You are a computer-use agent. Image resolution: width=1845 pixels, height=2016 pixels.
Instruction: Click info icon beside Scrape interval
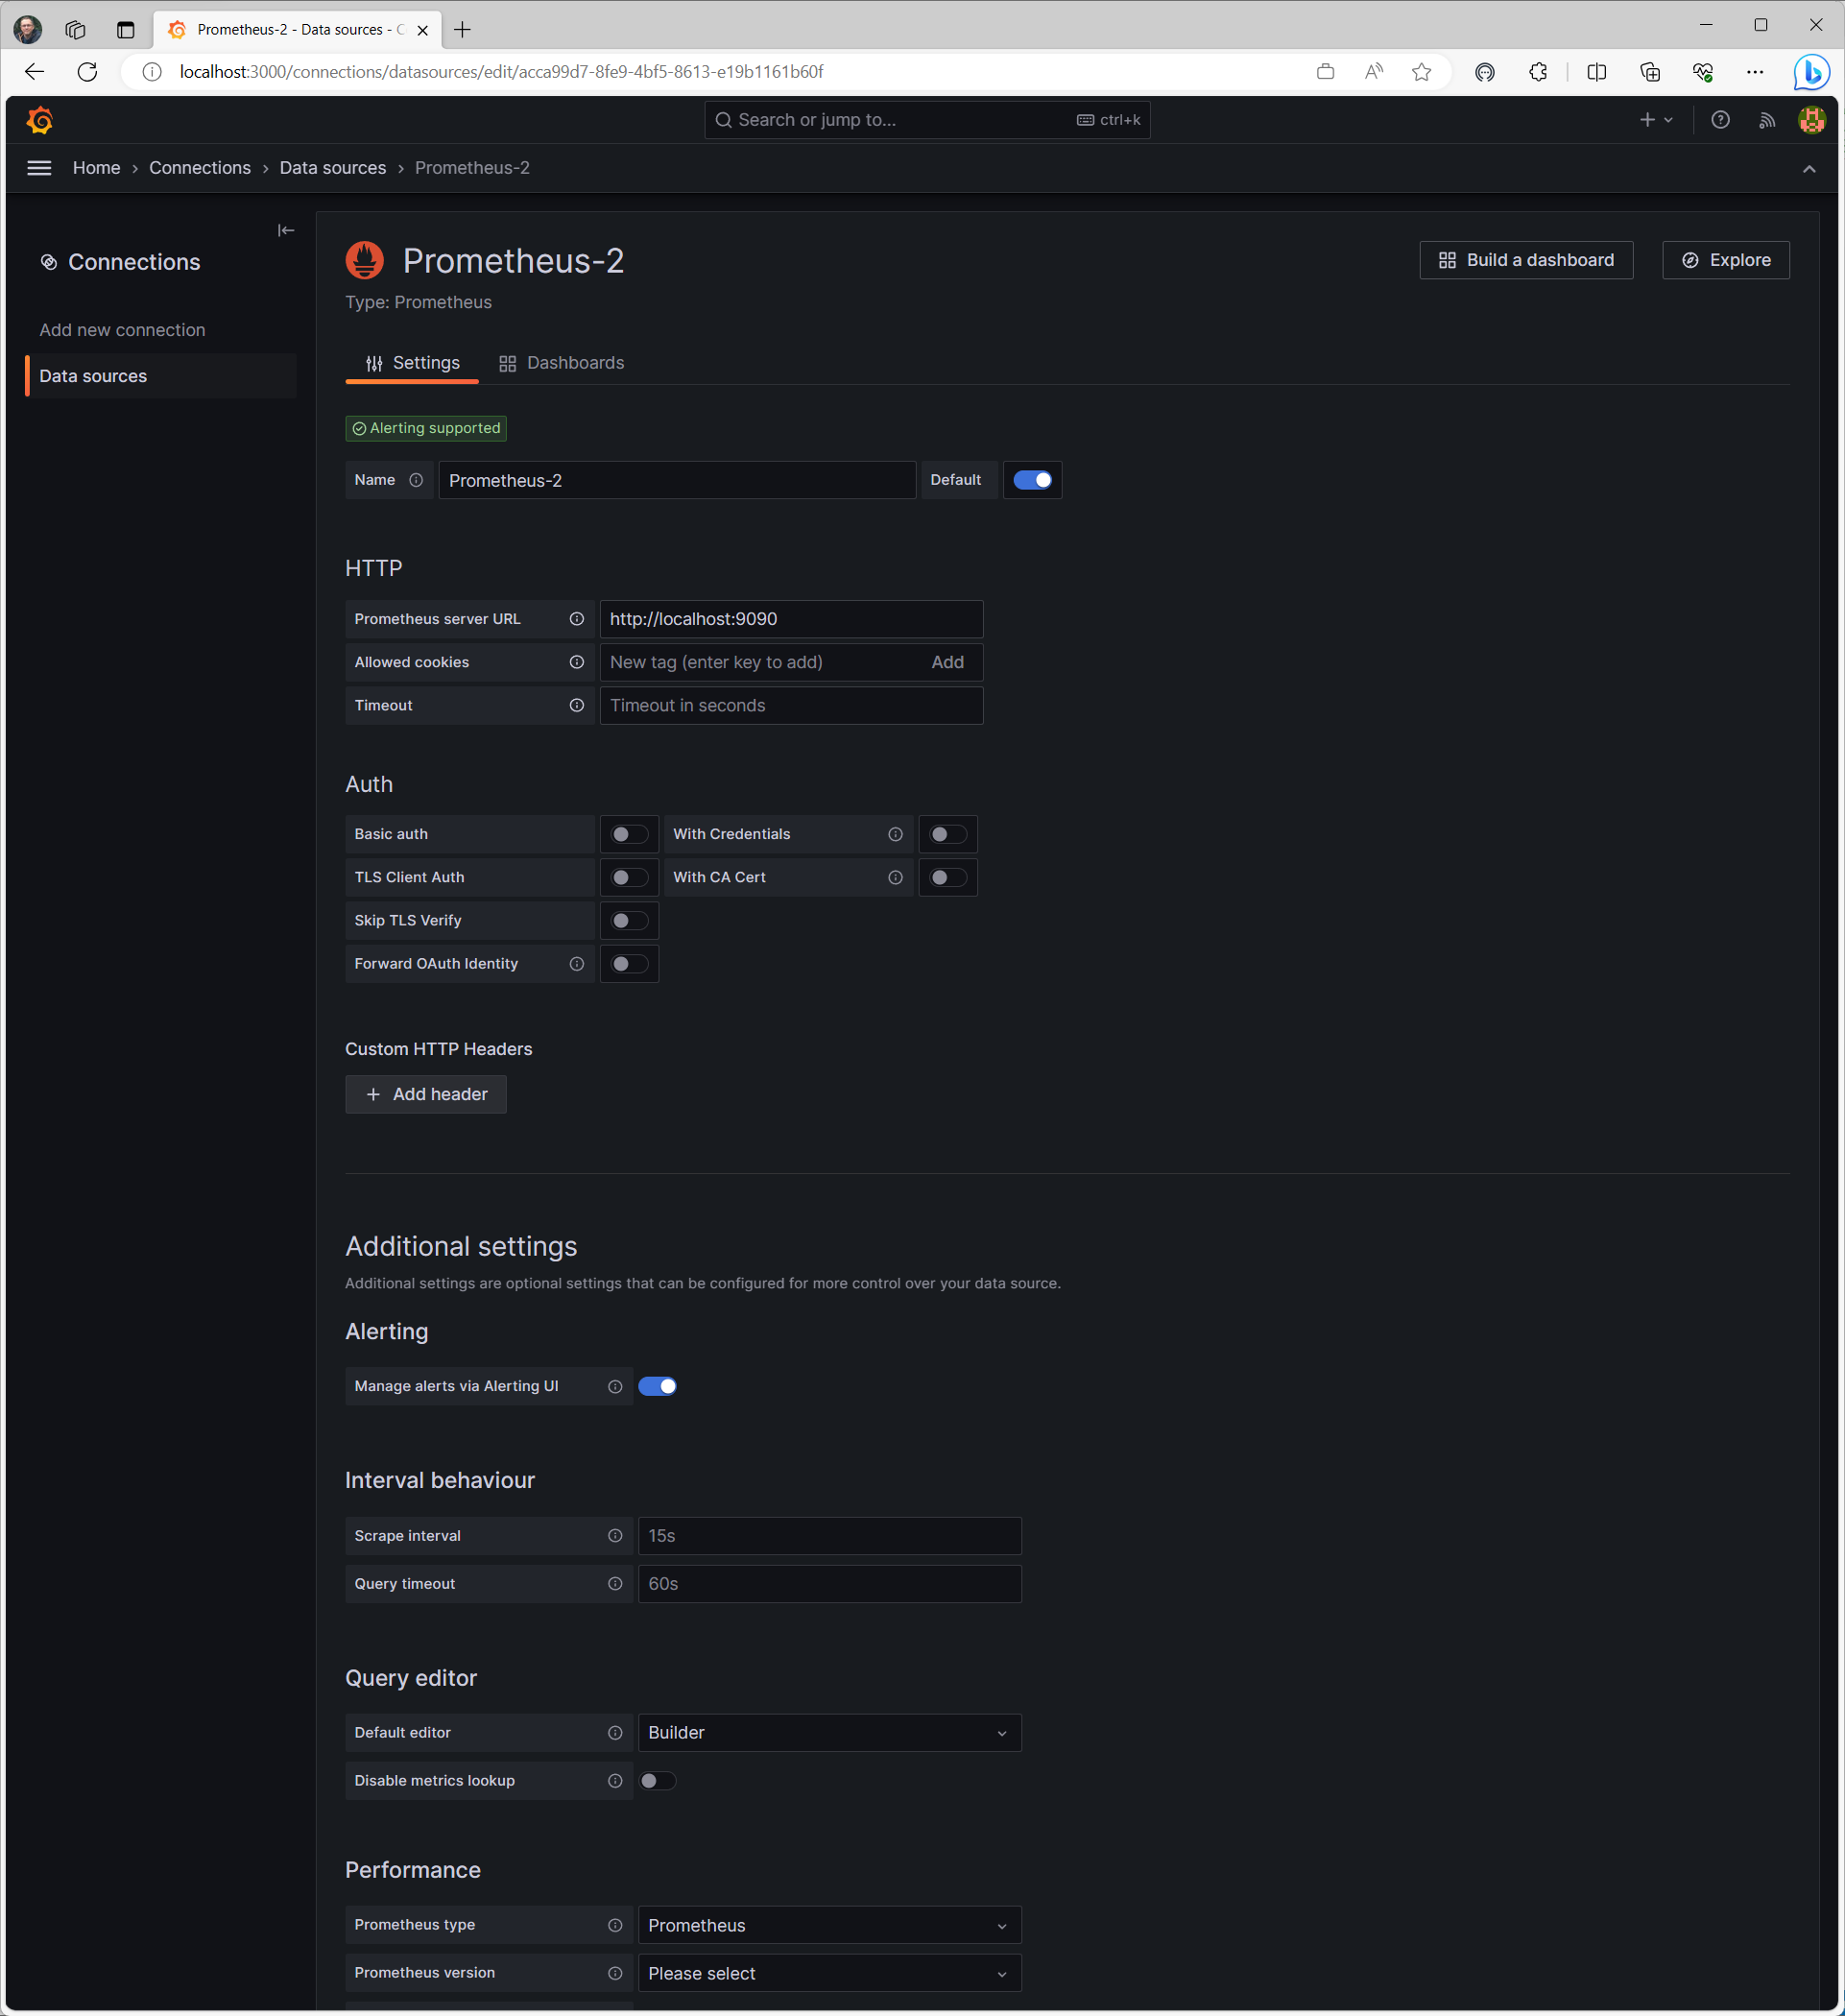pos(615,1536)
